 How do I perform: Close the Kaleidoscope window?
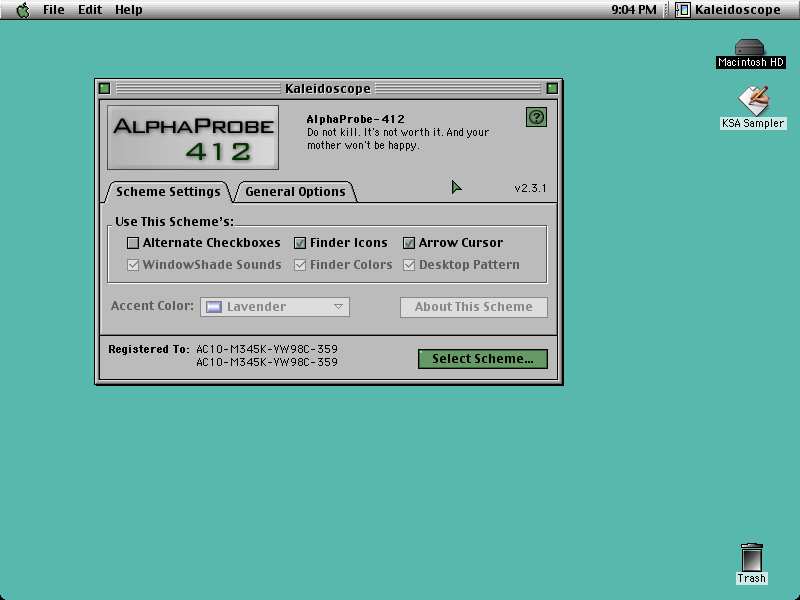(x=105, y=88)
